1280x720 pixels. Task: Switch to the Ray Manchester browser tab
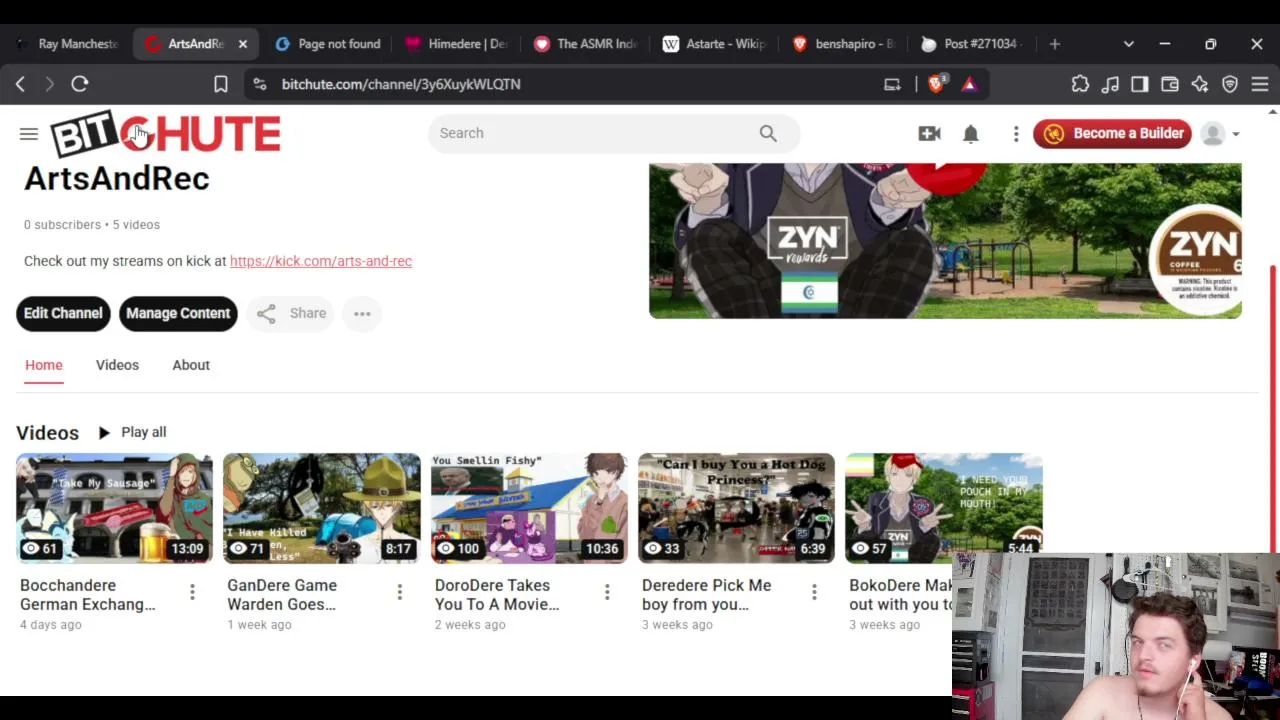(x=68, y=44)
